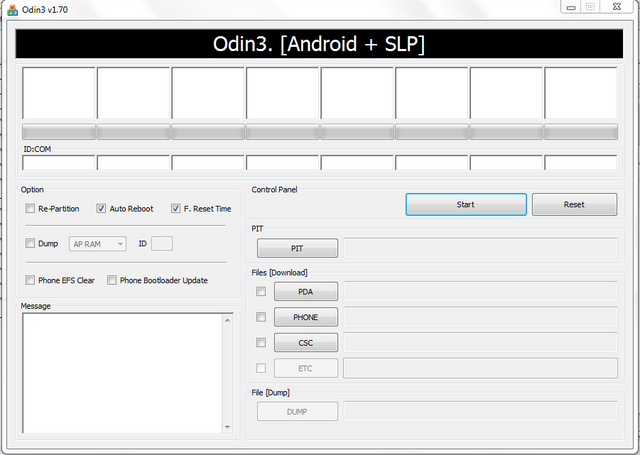
Task: Choose a PDA firmware file
Action: [x=306, y=291]
